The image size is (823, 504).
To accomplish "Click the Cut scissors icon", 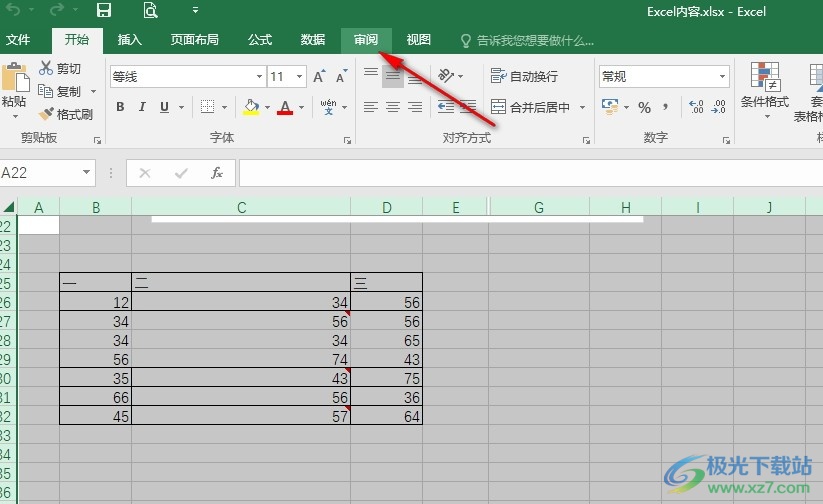I will pyautogui.click(x=46, y=68).
